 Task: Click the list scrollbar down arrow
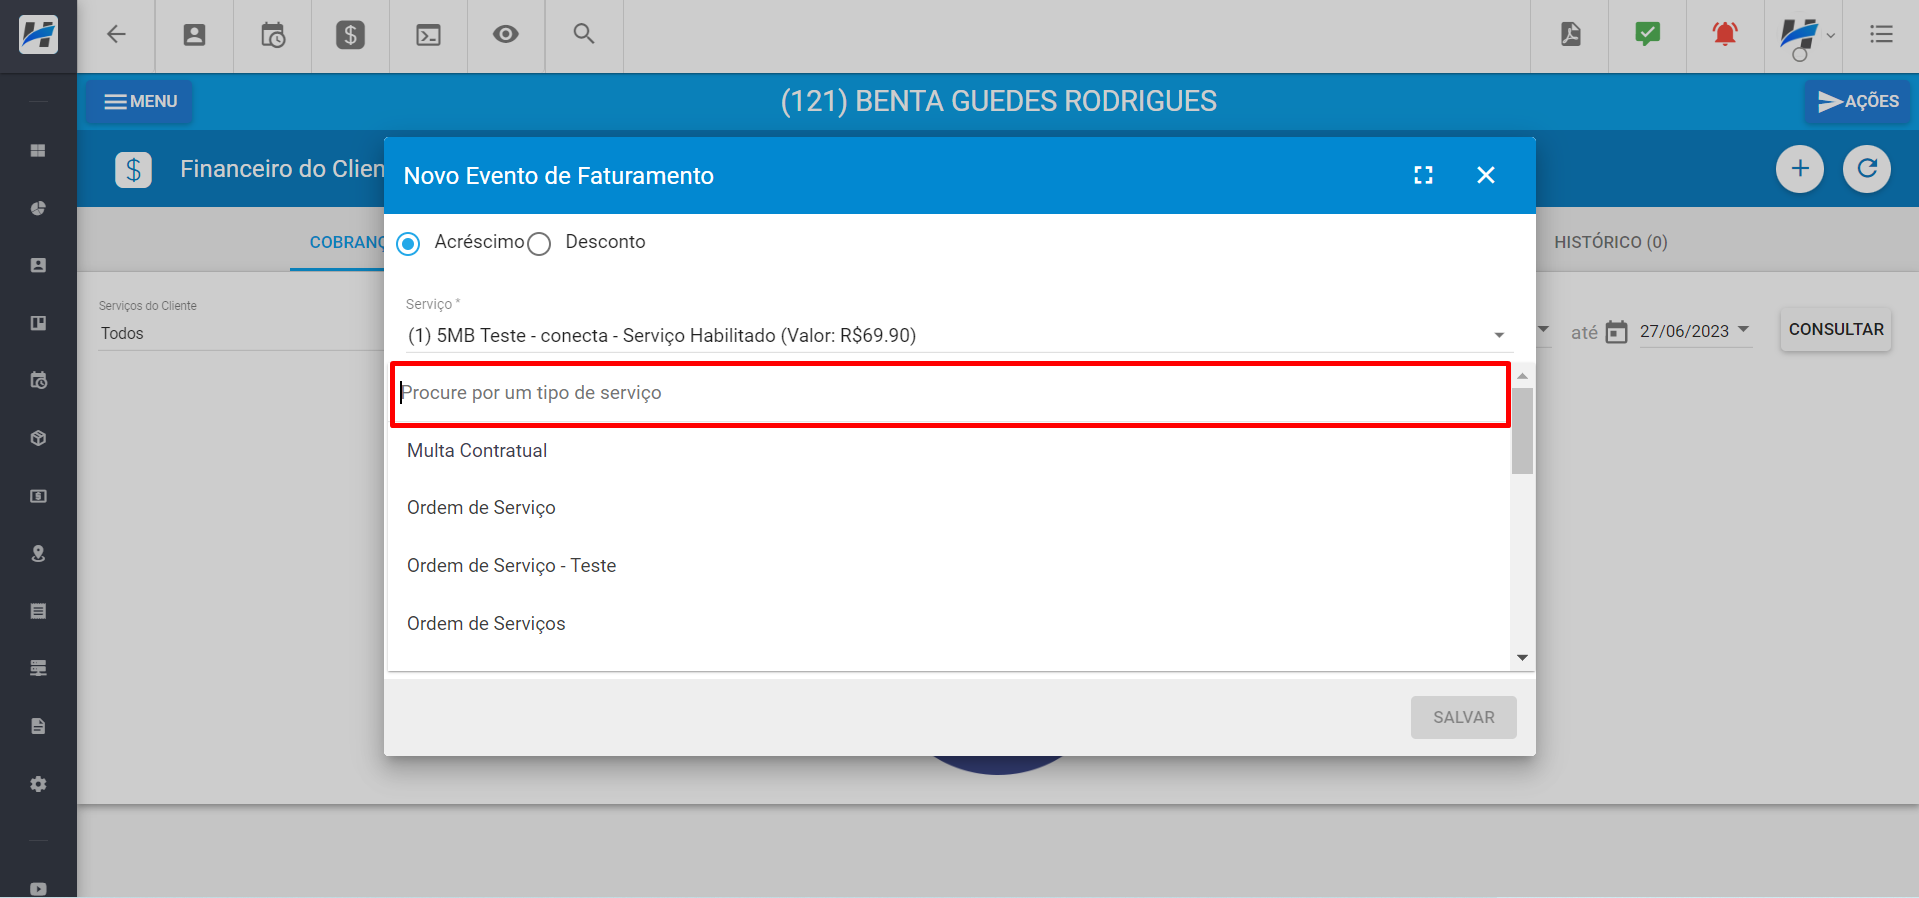coord(1522,657)
